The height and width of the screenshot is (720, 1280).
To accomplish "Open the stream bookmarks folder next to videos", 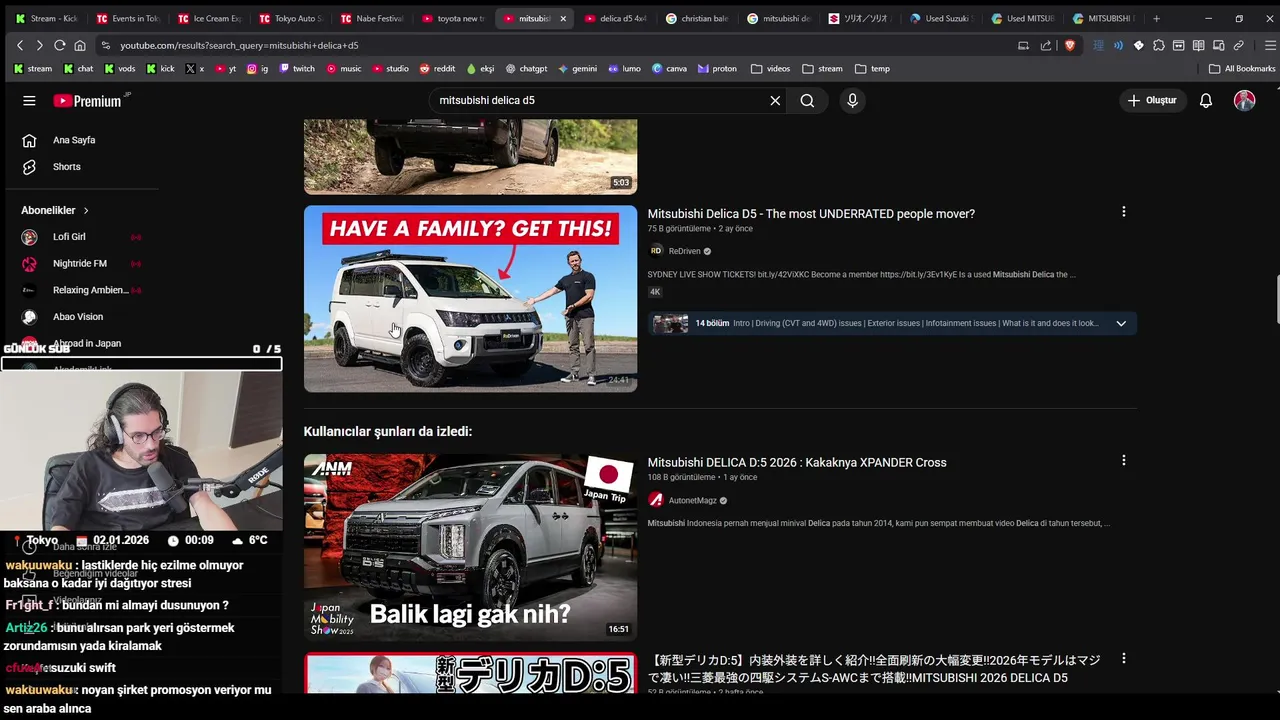I will click(823, 69).
